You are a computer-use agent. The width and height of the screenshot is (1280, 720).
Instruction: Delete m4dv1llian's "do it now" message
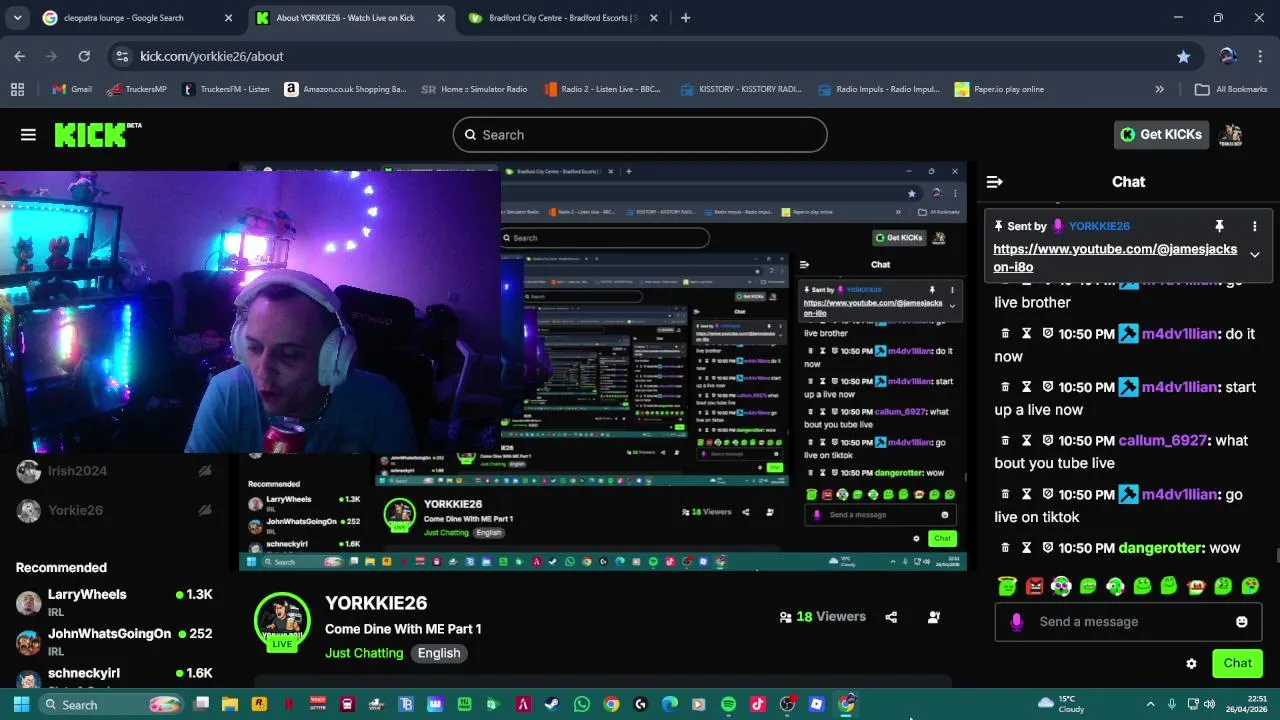click(1005, 334)
